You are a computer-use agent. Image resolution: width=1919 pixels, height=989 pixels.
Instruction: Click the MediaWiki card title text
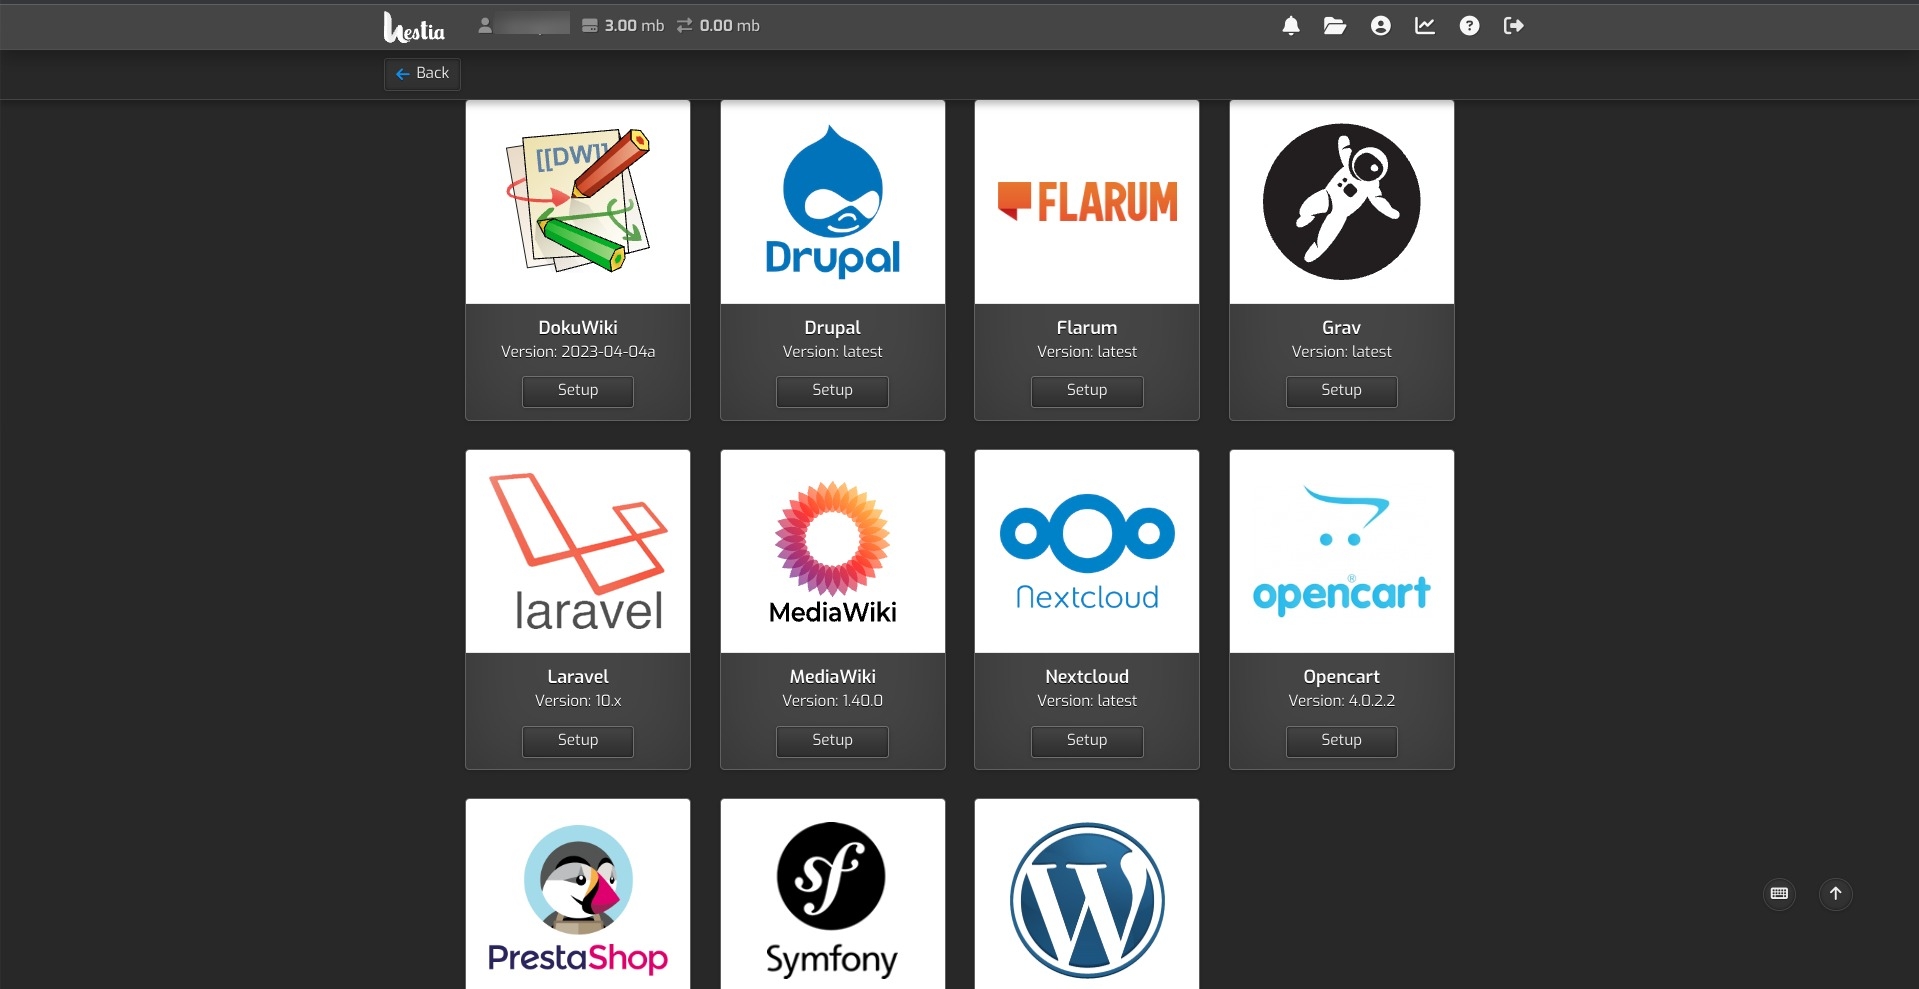tap(832, 677)
